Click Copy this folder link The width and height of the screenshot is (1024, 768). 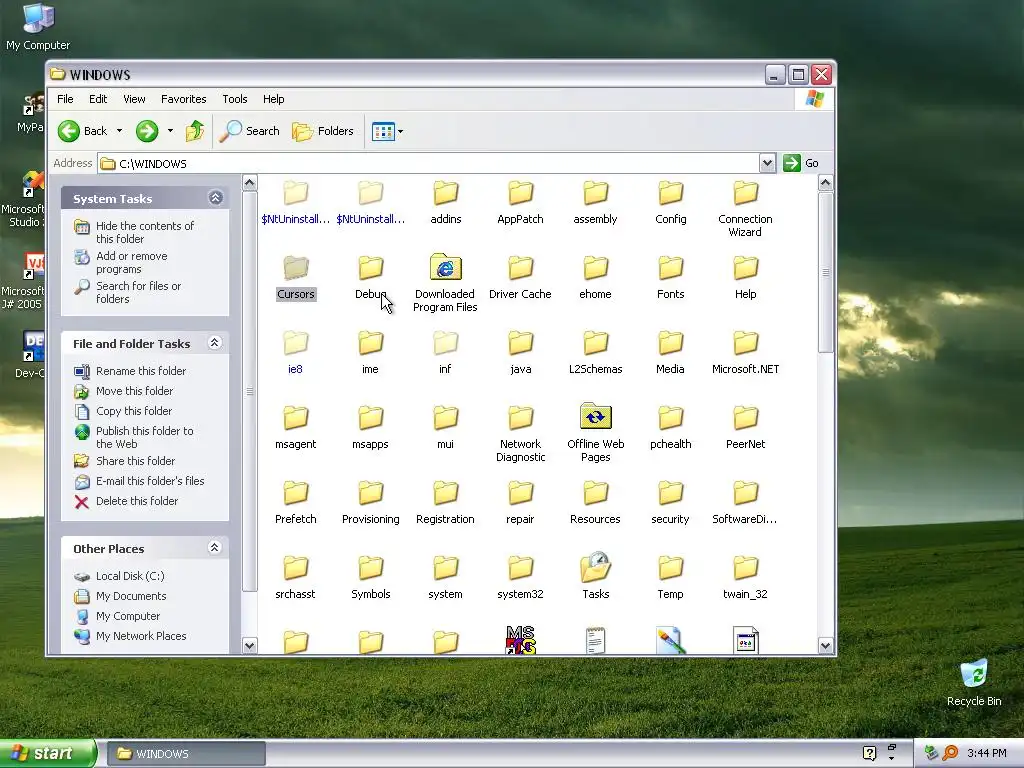coord(134,411)
